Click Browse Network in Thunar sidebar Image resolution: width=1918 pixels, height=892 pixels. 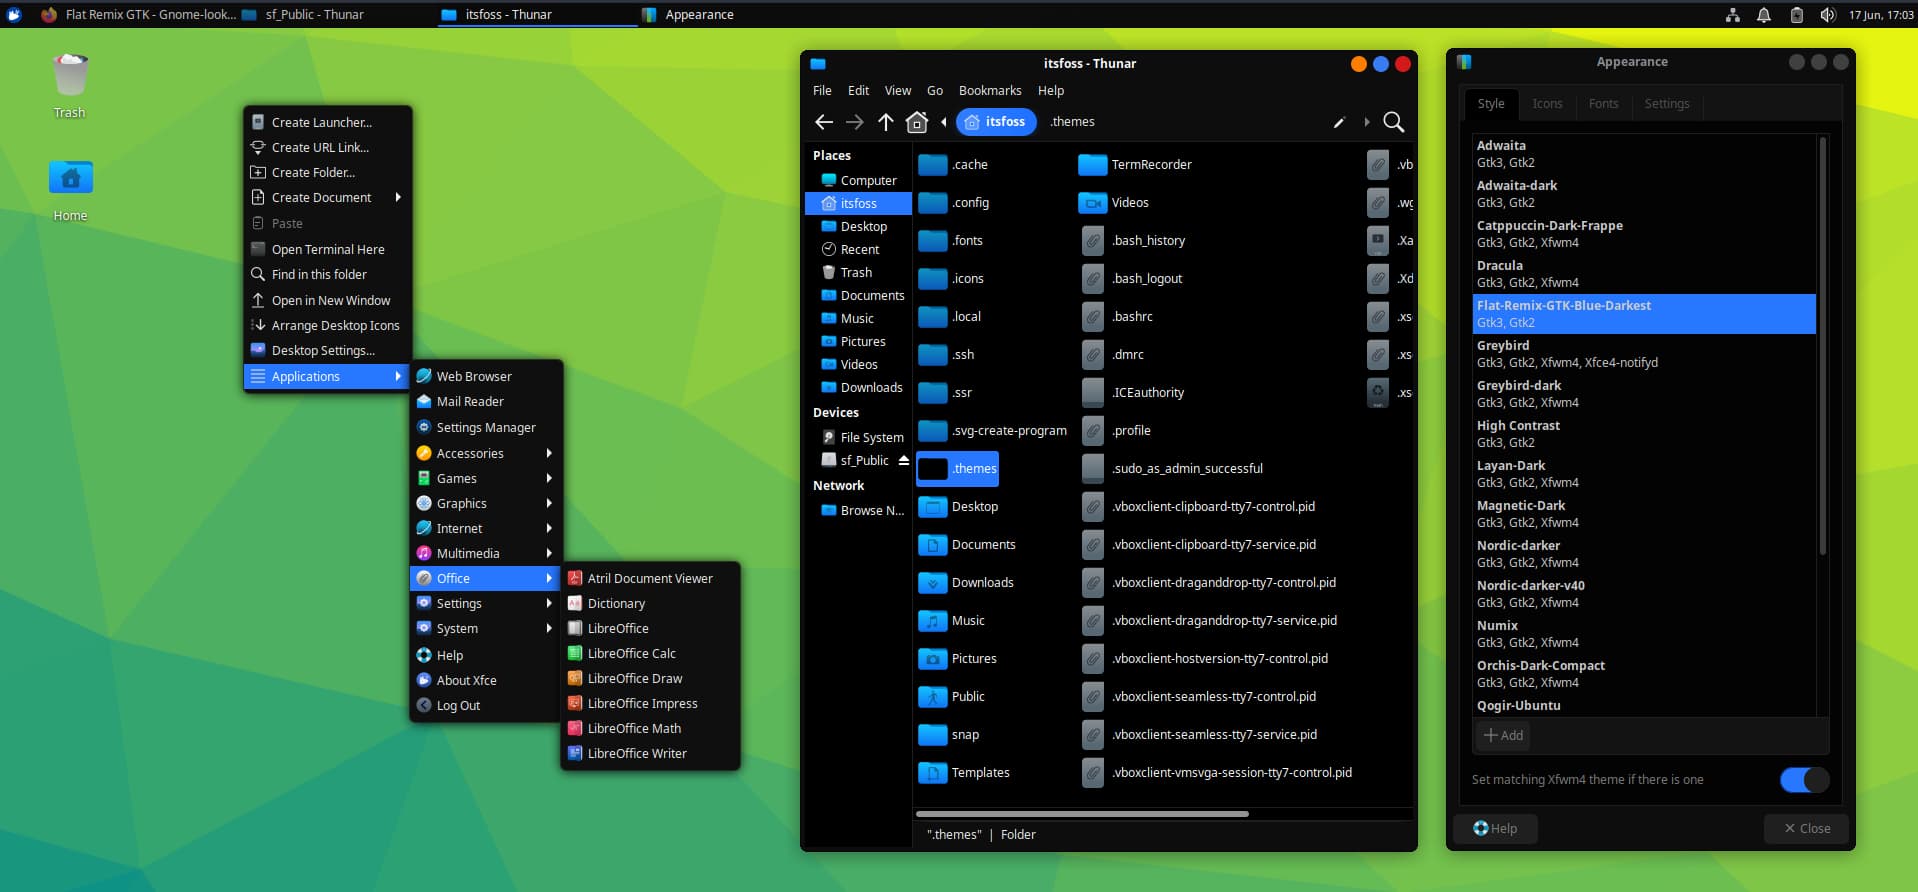(x=859, y=511)
